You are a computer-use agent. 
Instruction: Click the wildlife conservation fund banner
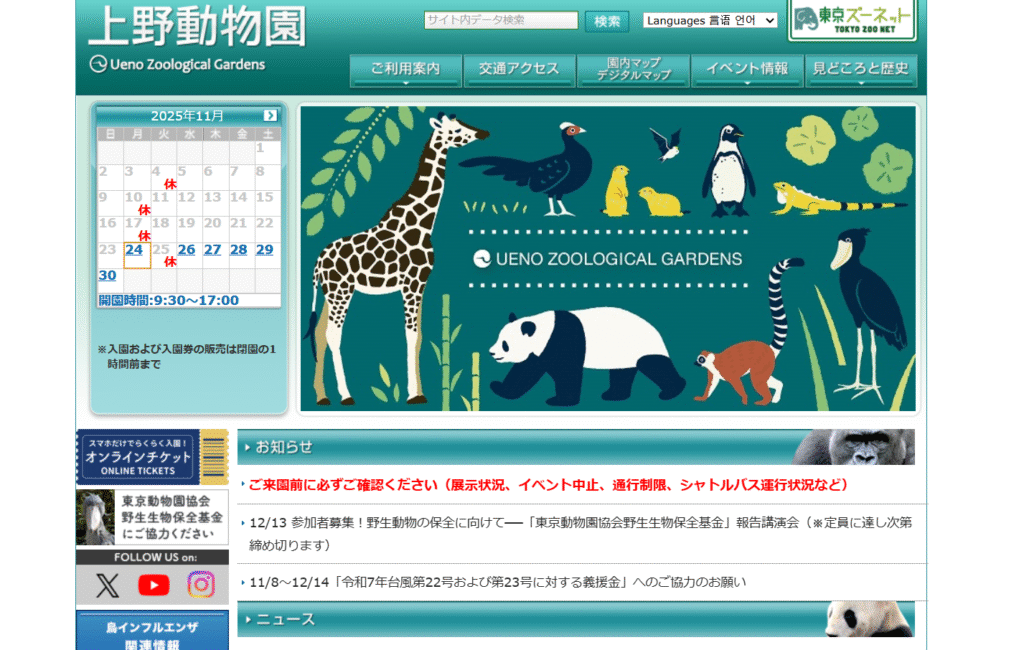pyautogui.click(x=152, y=517)
